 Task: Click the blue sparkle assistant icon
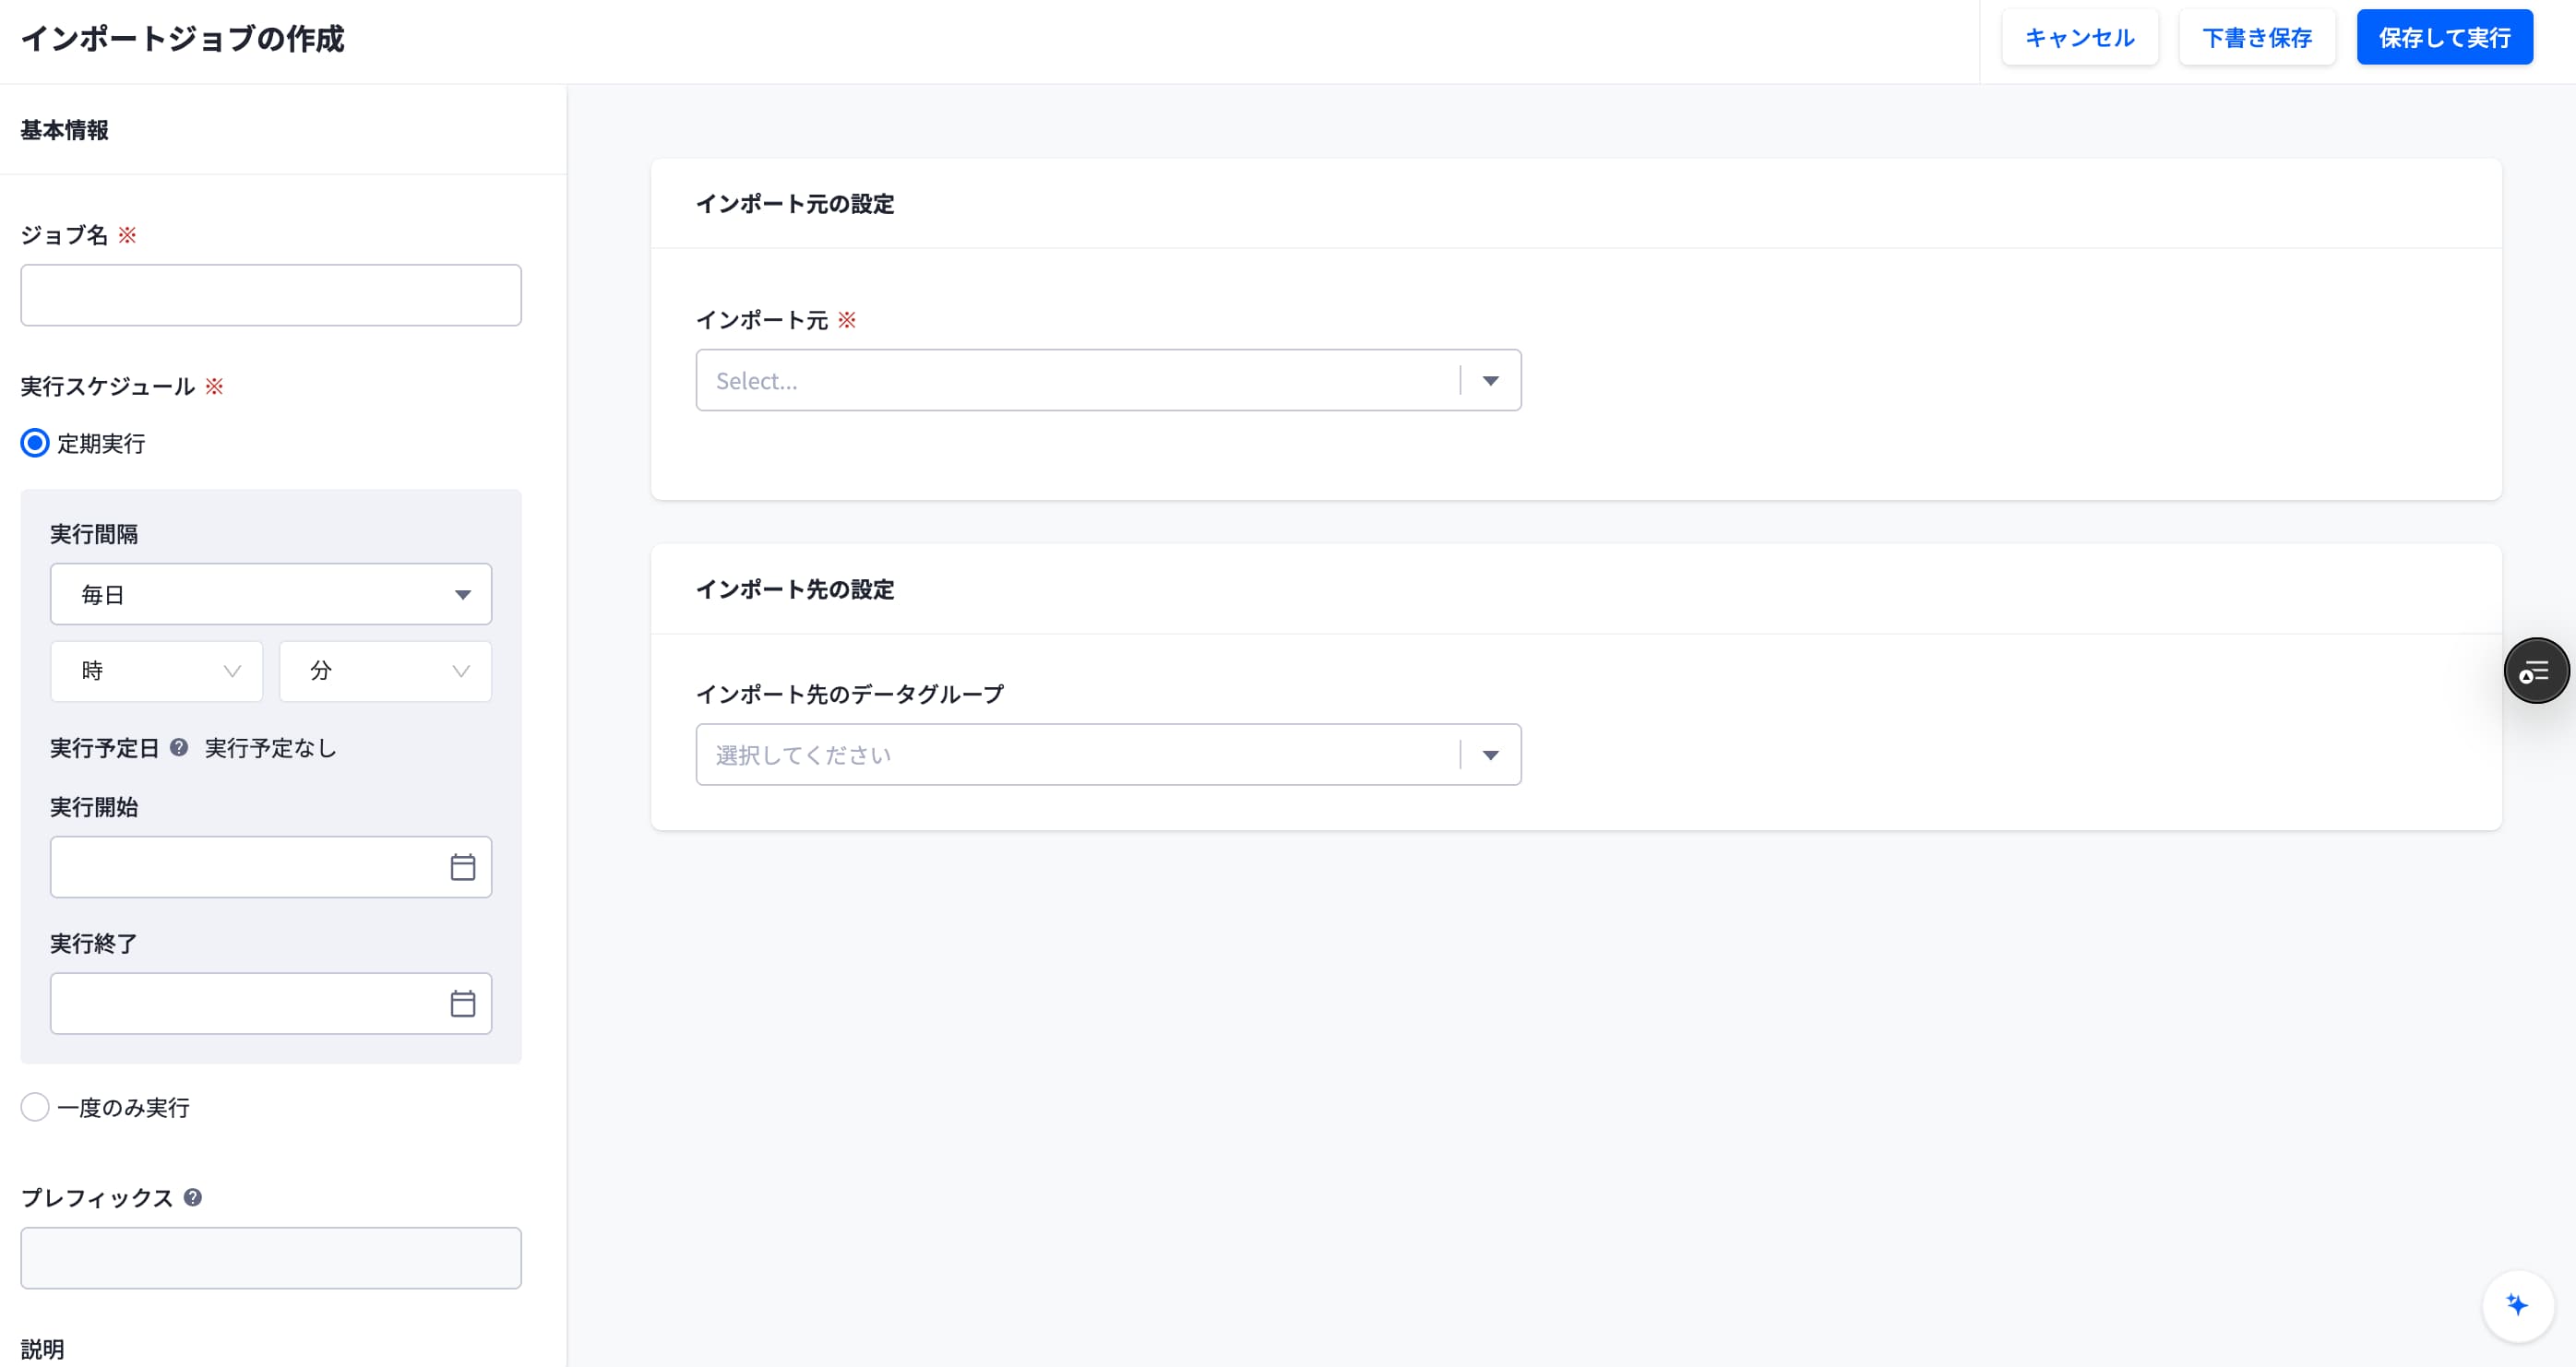[2517, 1304]
